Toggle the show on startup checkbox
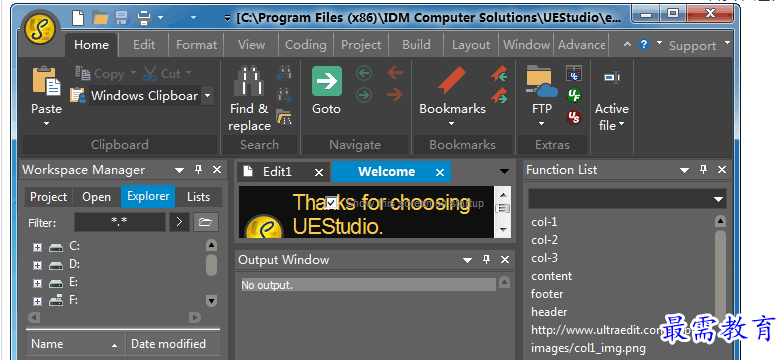The height and width of the screenshot is (360, 784). pyautogui.click(x=332, y=202)
